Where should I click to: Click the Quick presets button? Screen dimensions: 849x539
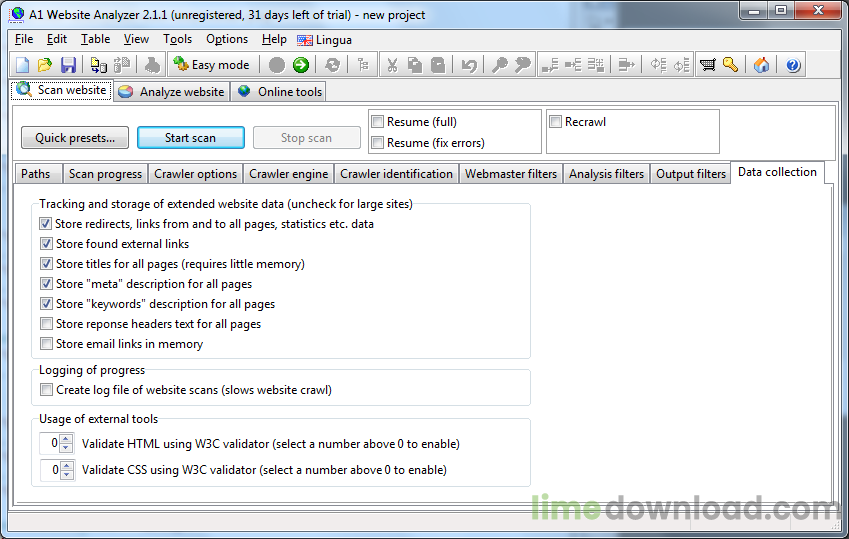pos(75,138)
